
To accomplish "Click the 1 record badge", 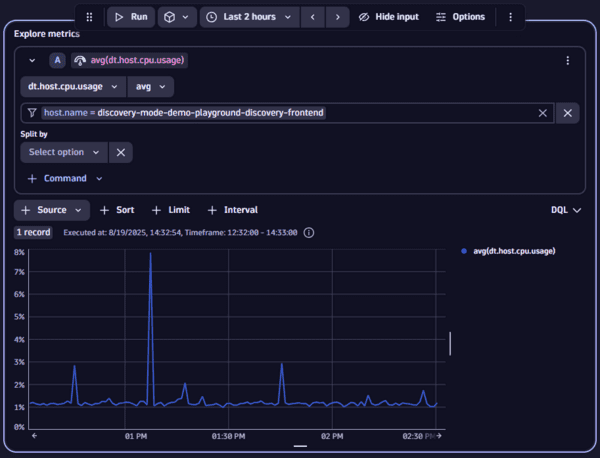I will point(33,233).
